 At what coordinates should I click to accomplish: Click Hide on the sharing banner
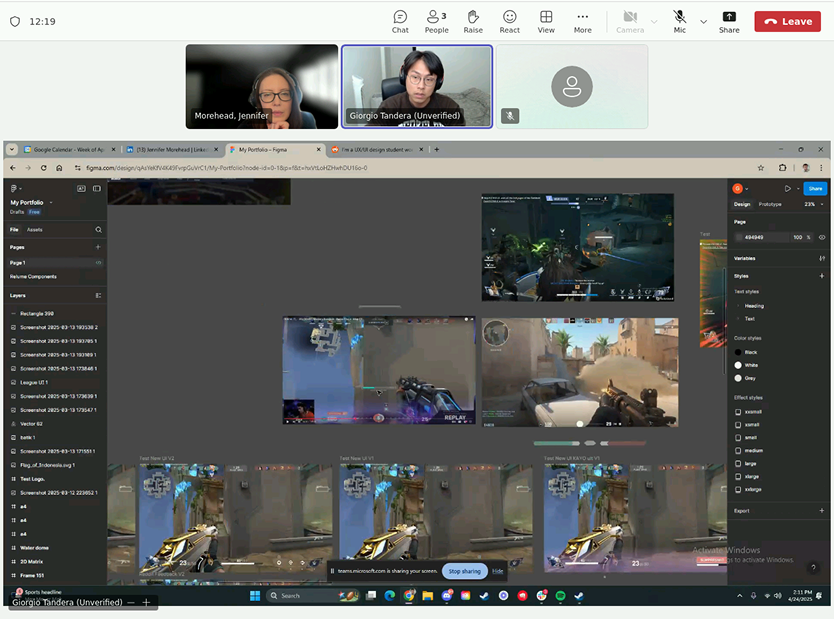pos(497,571)
